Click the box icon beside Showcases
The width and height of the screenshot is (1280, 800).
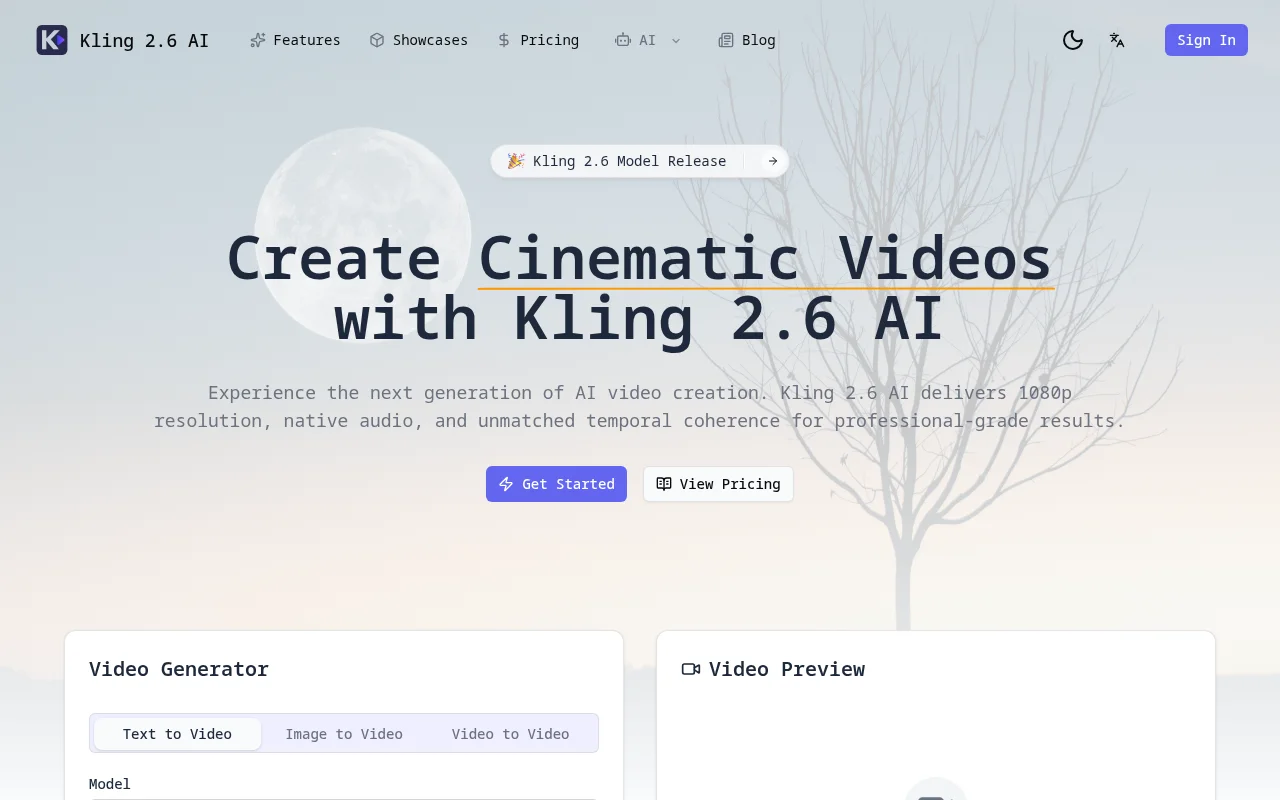click(378, 40)
